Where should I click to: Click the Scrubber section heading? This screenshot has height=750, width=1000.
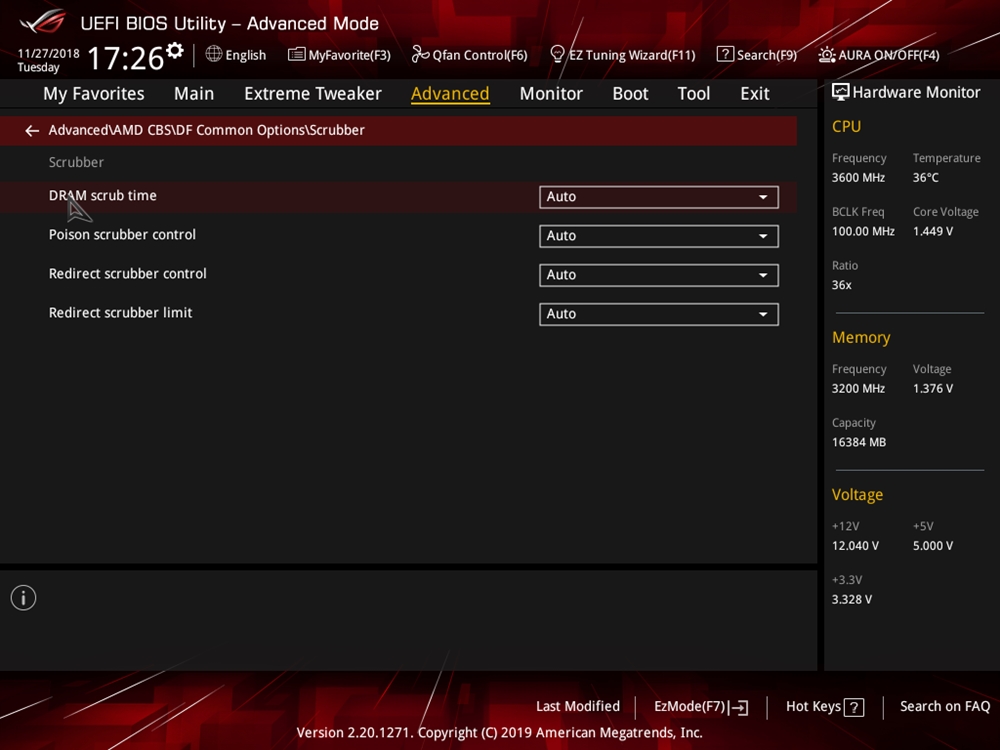[x=76, y=162]
